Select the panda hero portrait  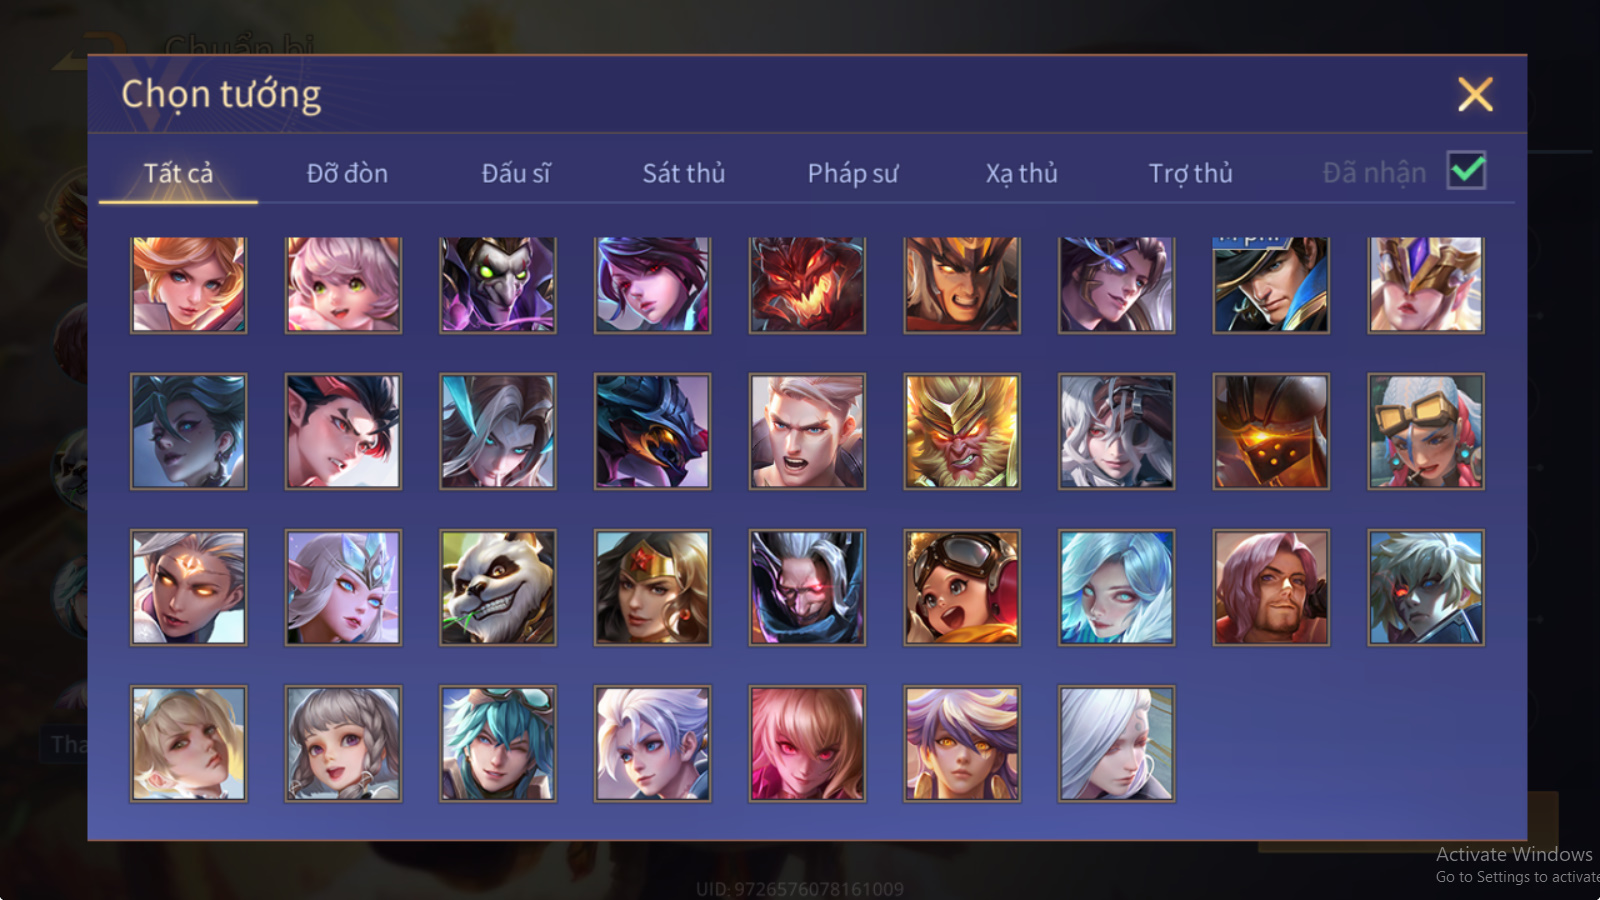[x=498, y=587]
